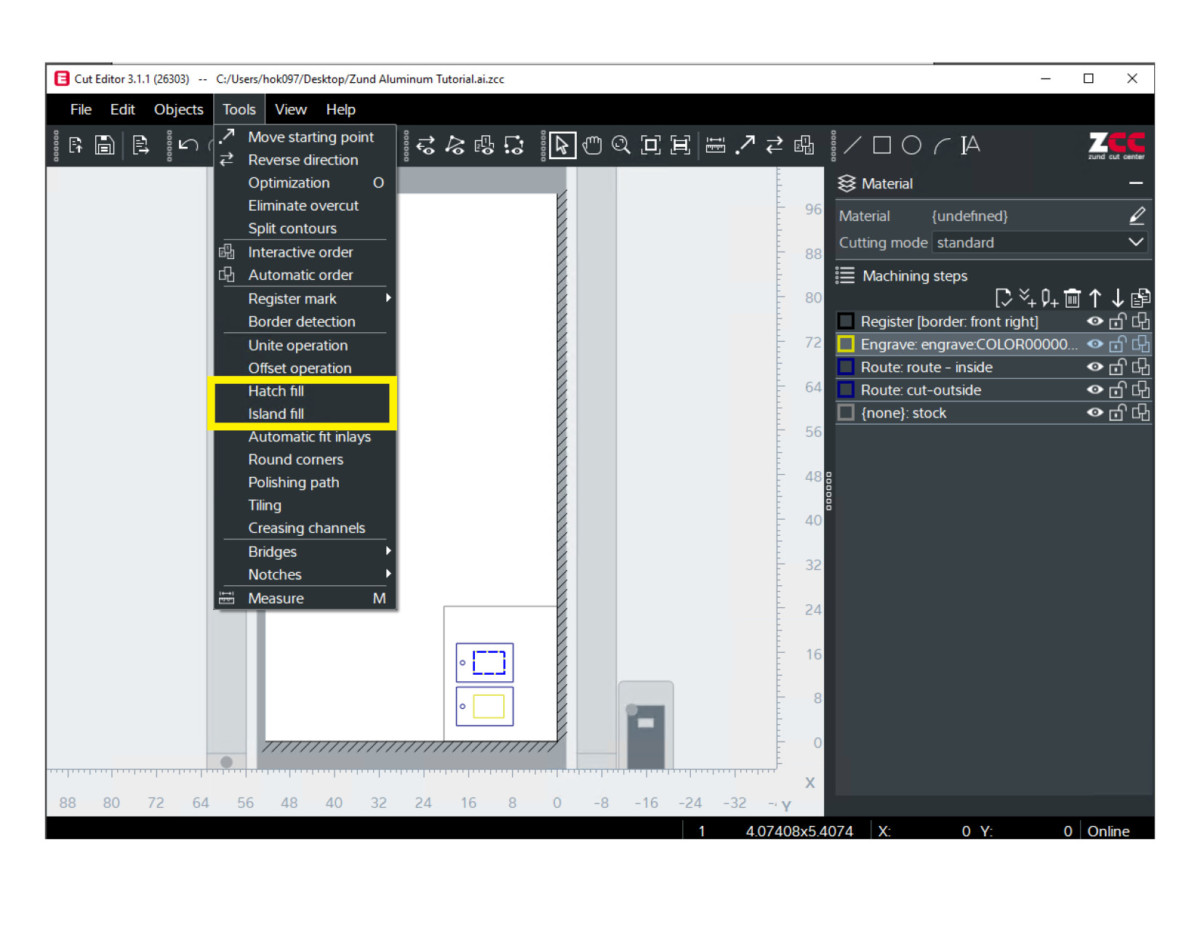This screenshot has width=1200, height=927.
Task: Move machining step up with arrow
Action: [x=1095, y=298]
